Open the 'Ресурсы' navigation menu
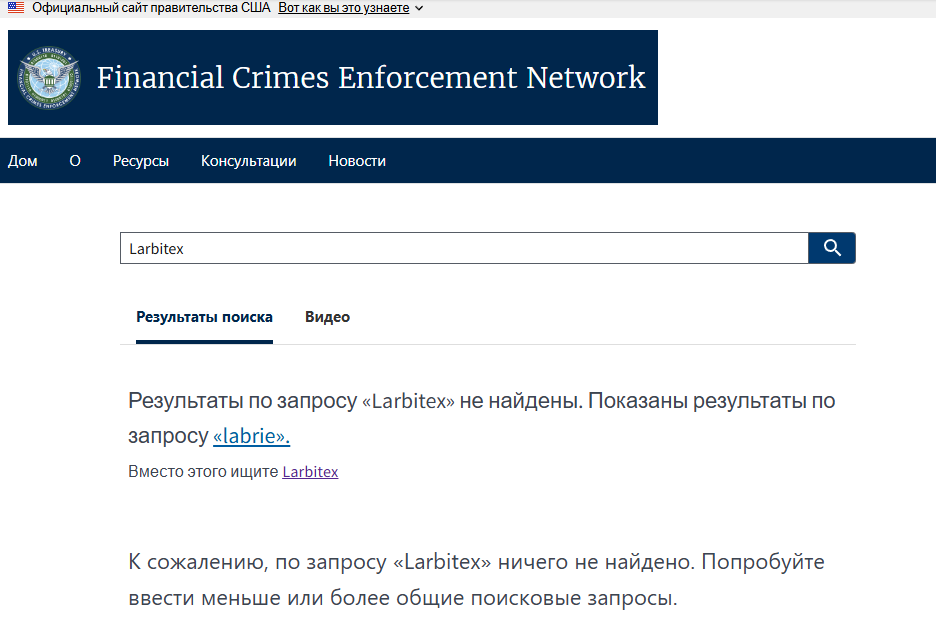The width and height of the screenshot is (936, 629). coord(141,161)
